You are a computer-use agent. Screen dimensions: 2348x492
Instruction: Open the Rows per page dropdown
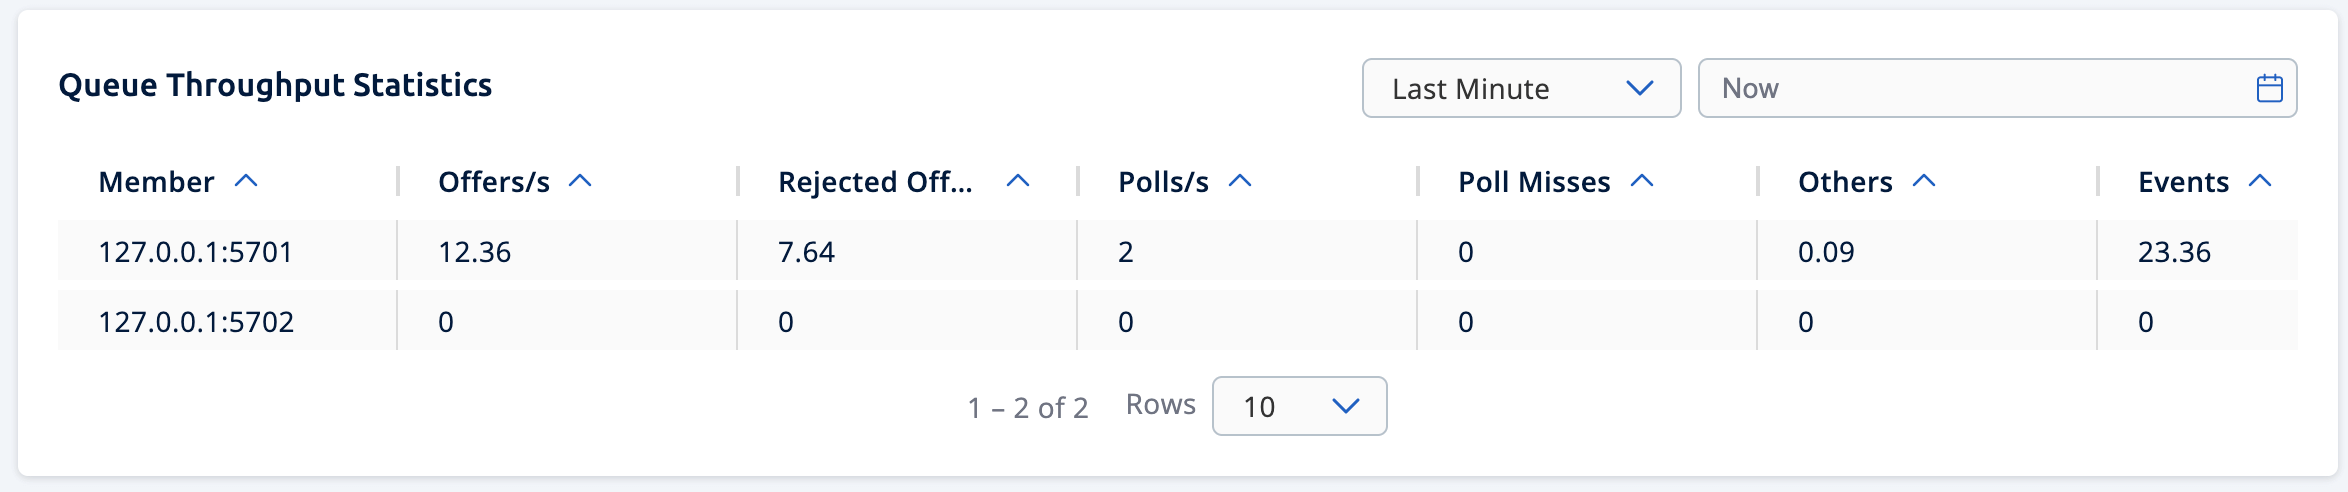(x=1299, y=406)
